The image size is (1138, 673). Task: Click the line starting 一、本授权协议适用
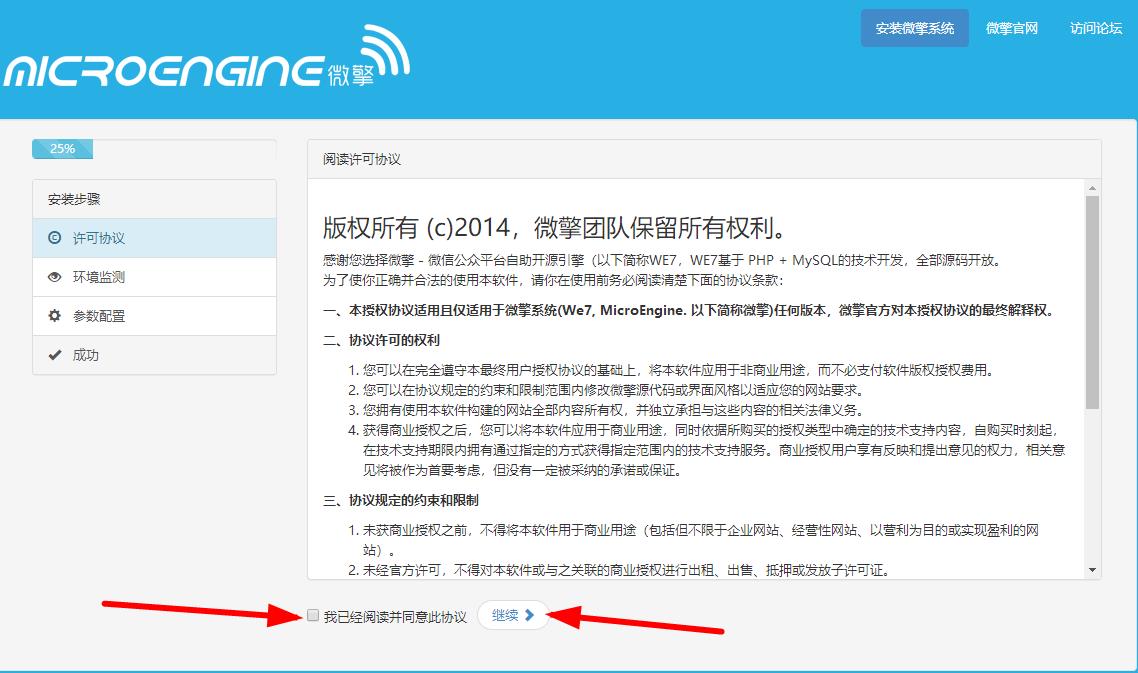[689, 310]
